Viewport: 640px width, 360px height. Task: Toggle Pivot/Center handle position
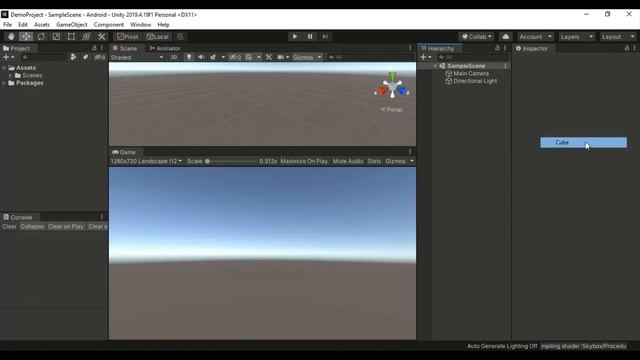tap(128, 37)
